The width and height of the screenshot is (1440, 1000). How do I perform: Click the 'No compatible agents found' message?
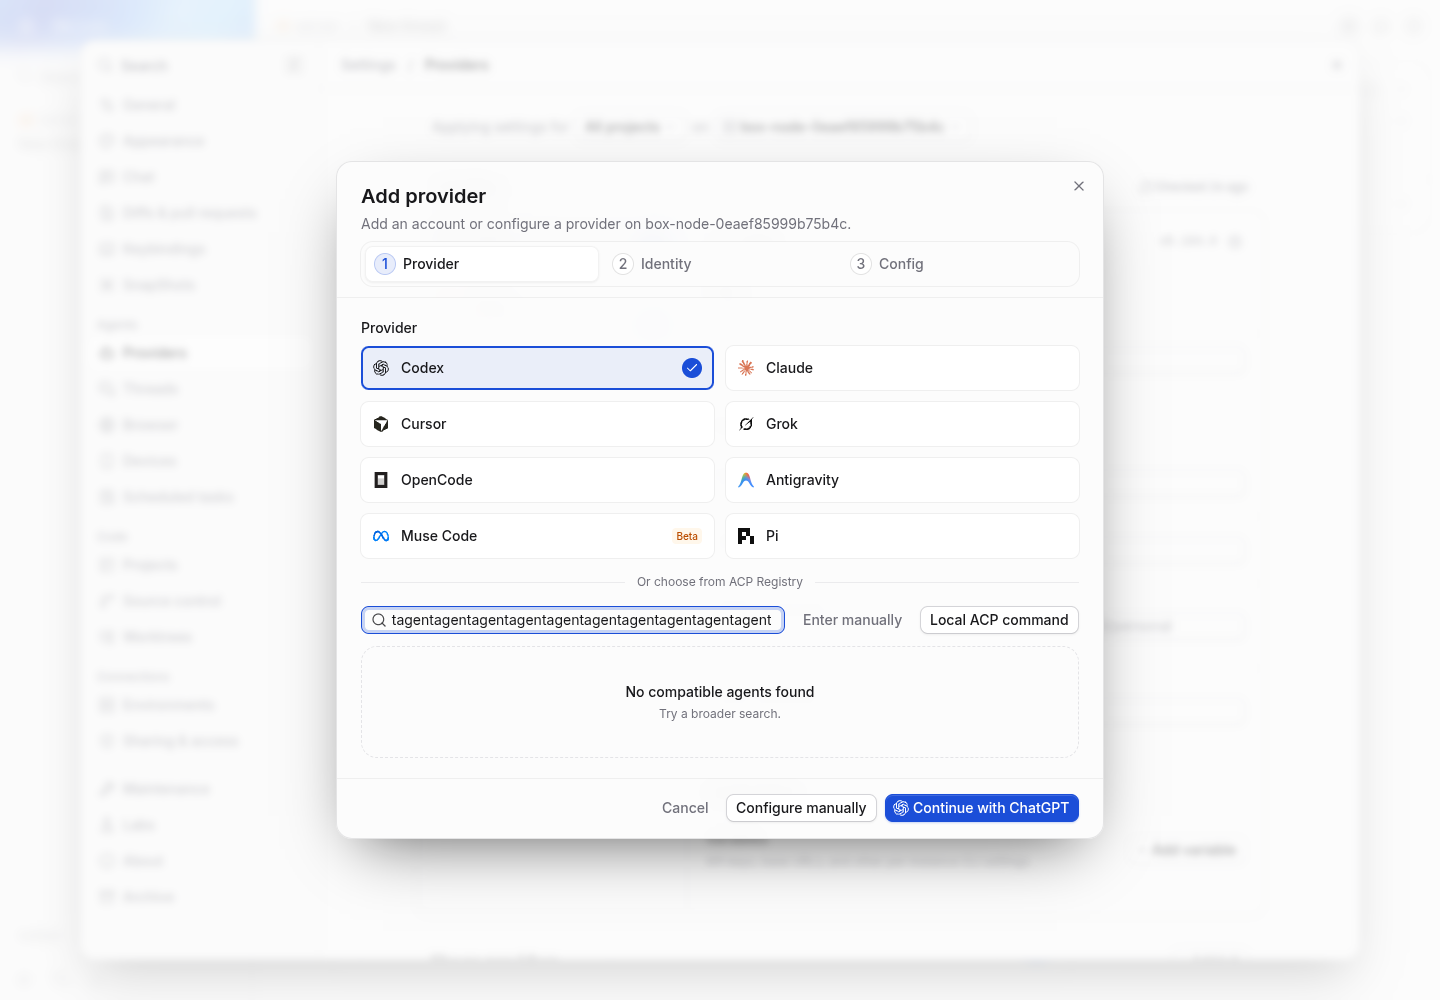(x=720, y=692)
